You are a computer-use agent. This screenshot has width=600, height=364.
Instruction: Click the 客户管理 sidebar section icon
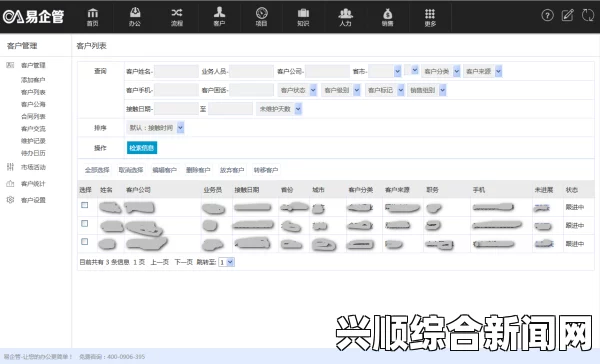coord(10,65)
